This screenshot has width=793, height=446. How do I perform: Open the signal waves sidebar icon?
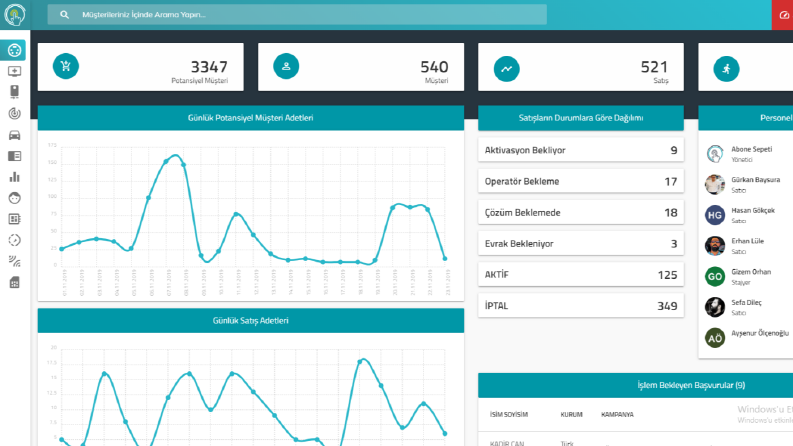click(15, 261)
